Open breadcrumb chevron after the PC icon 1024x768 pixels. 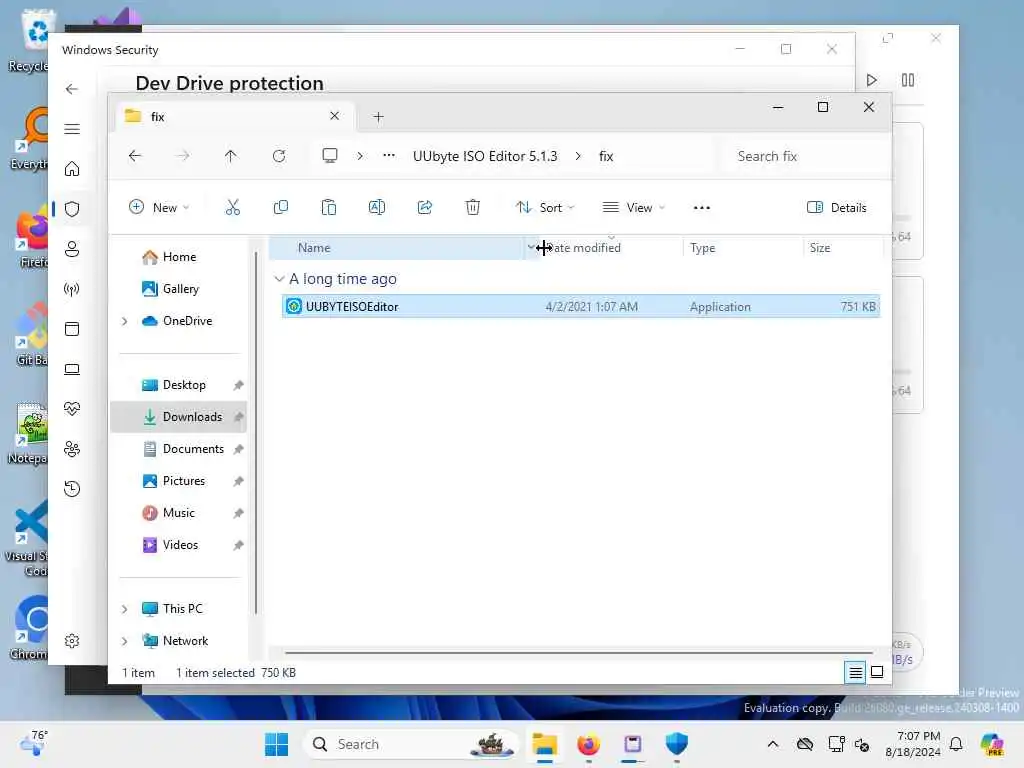(x=360, y=156)
